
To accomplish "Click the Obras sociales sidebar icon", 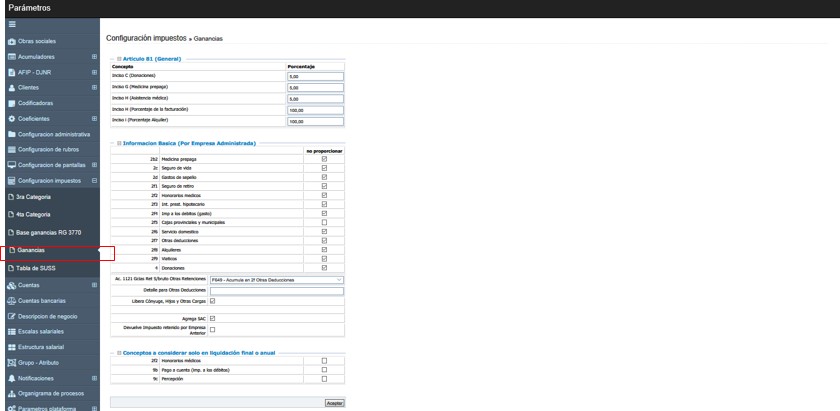I will tap(12, 41).
